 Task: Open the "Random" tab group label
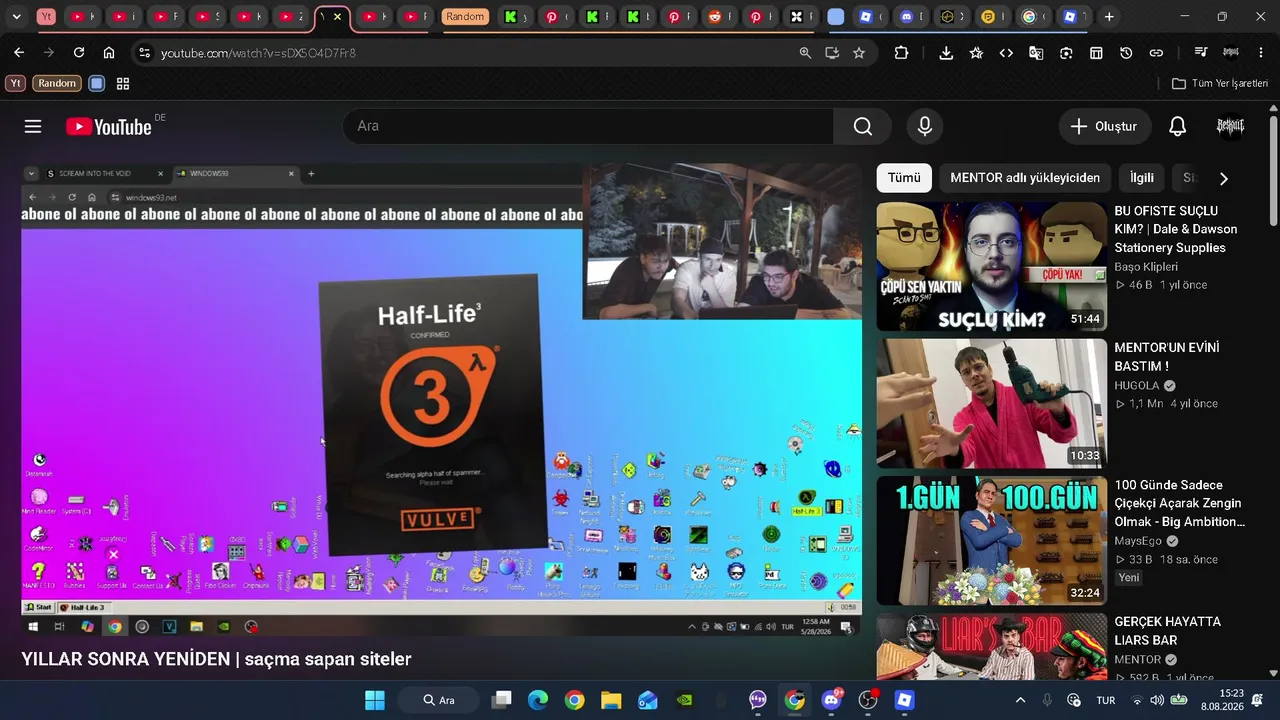click(465, 17)
